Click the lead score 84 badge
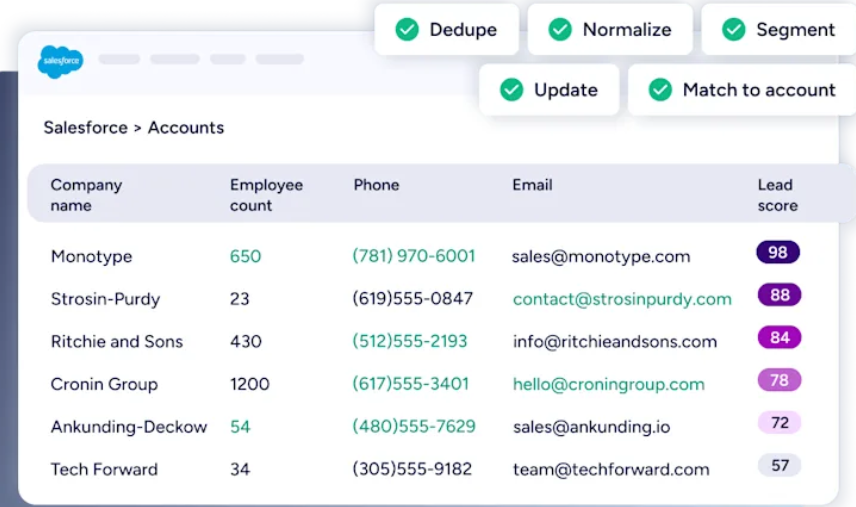856x507 pixels. click(780, 337)
